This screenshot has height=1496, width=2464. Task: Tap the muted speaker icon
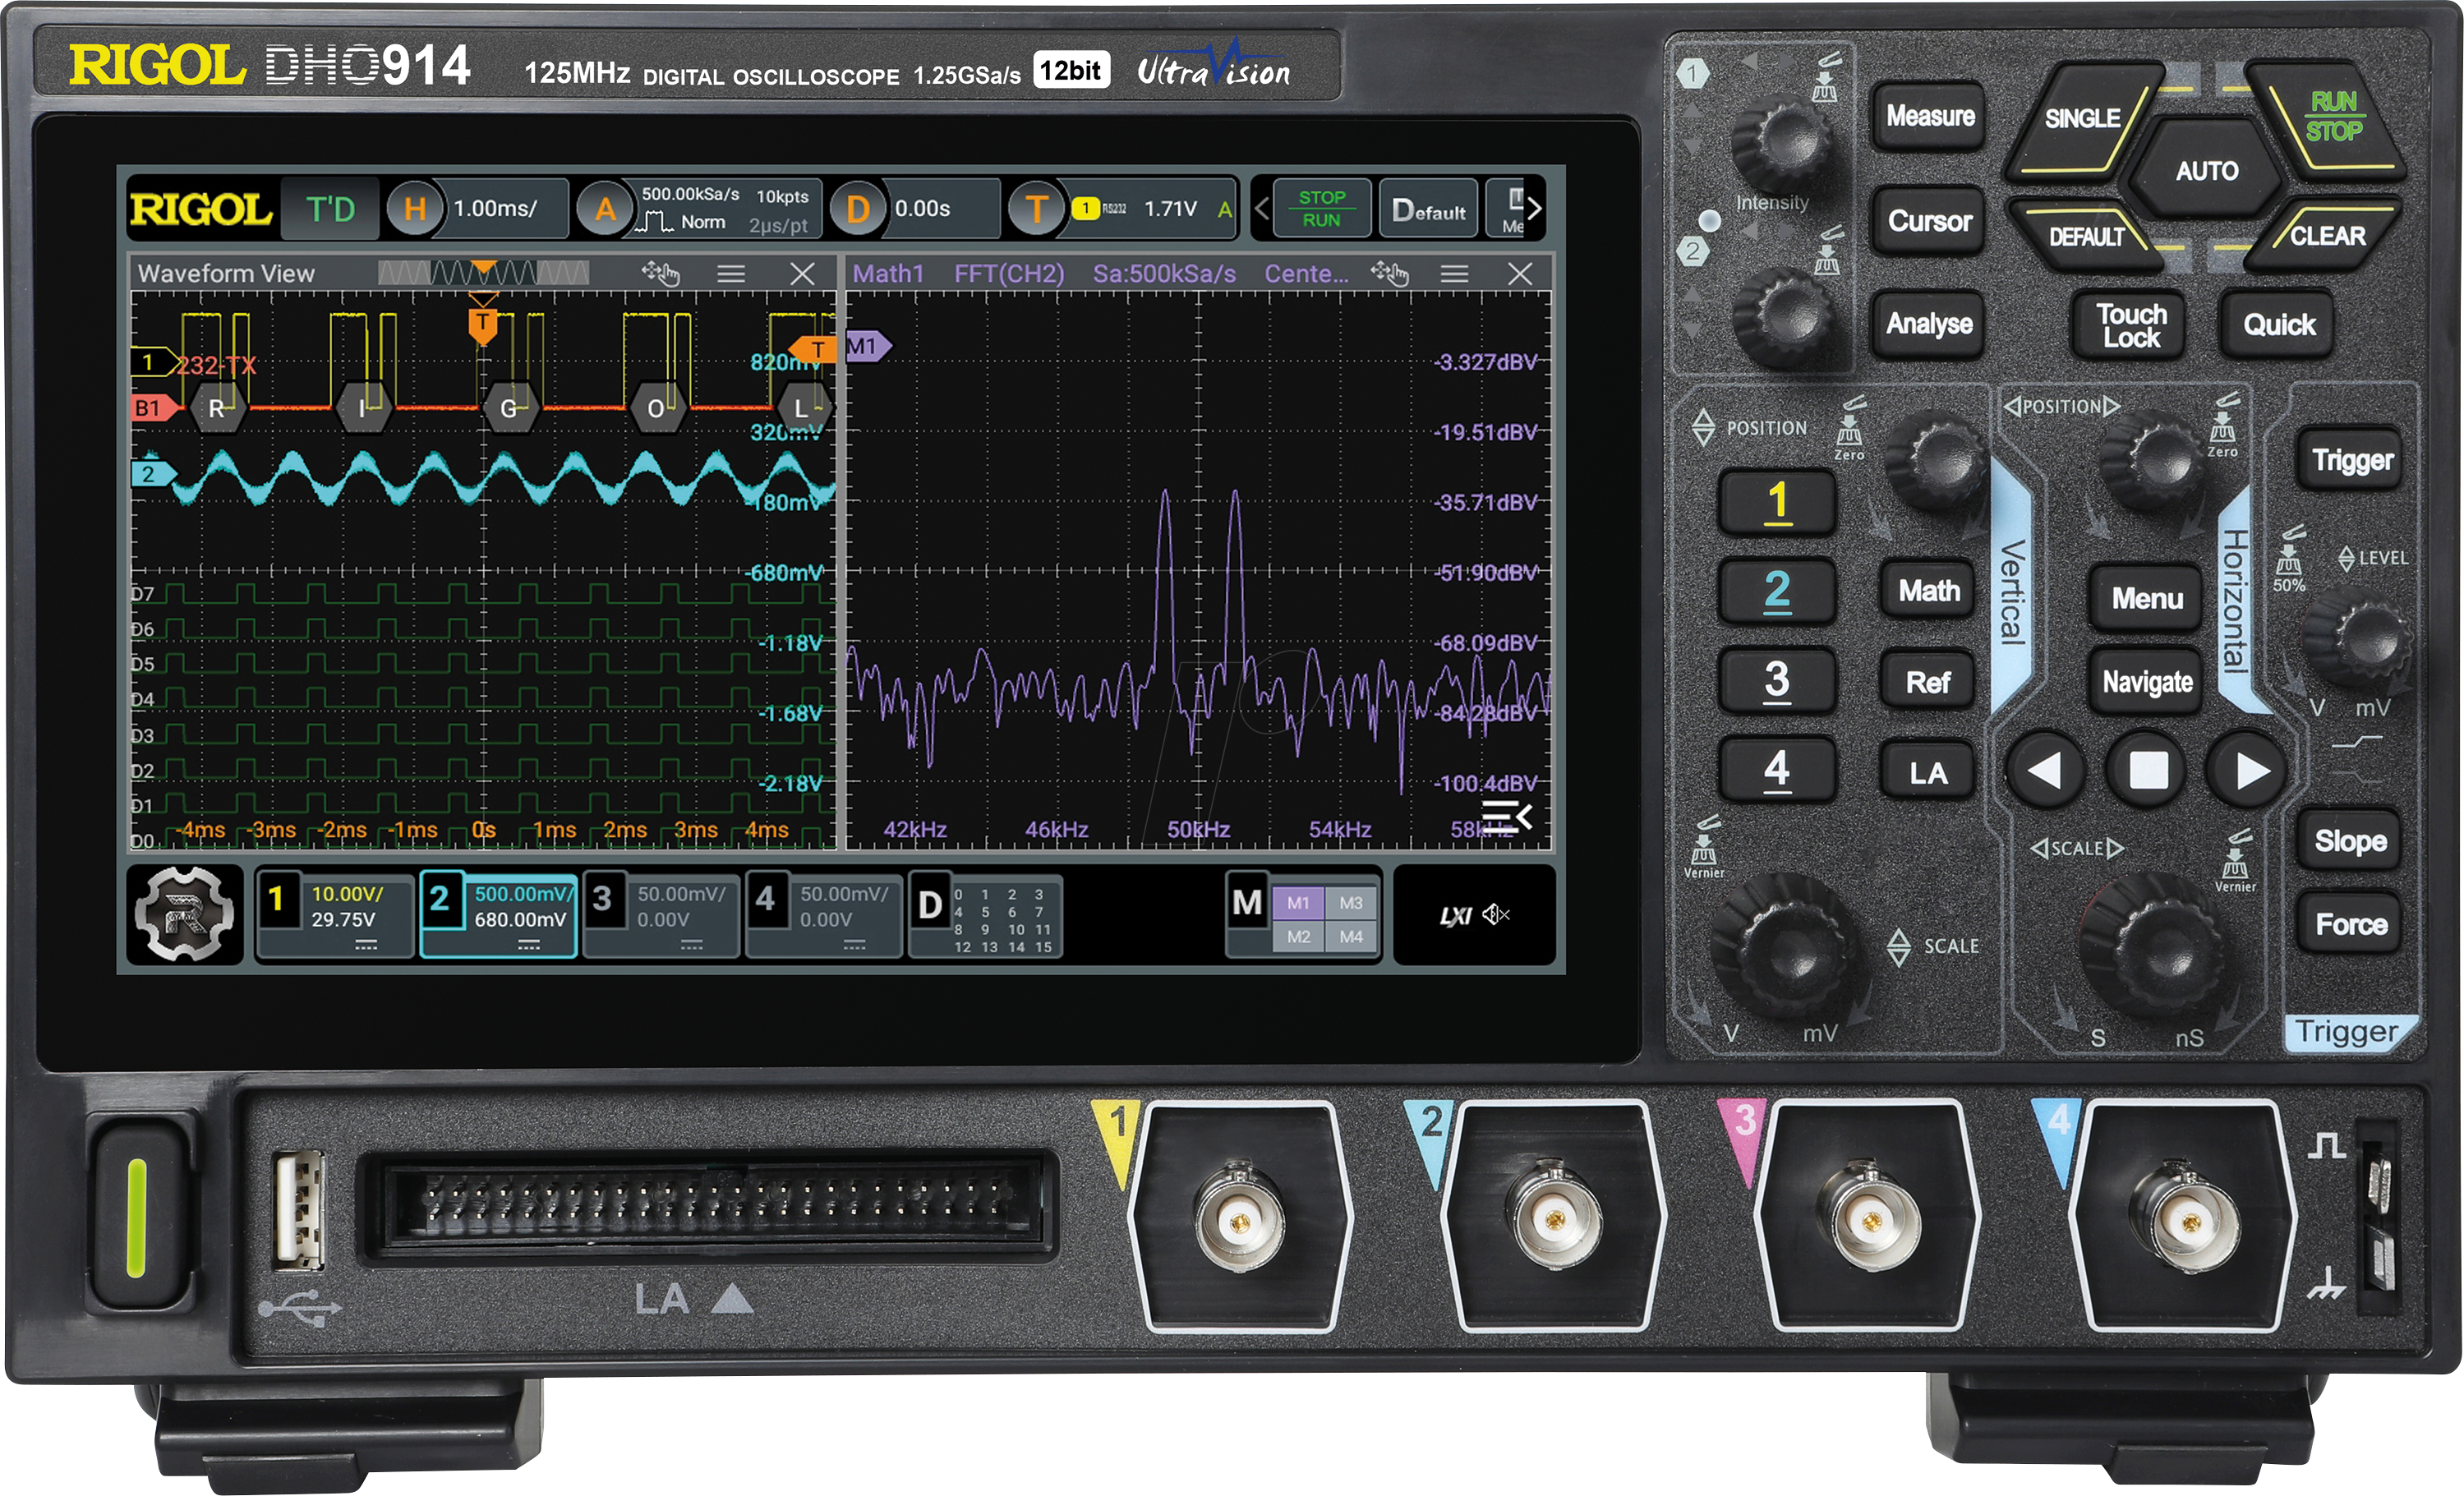click(1496, 914)
